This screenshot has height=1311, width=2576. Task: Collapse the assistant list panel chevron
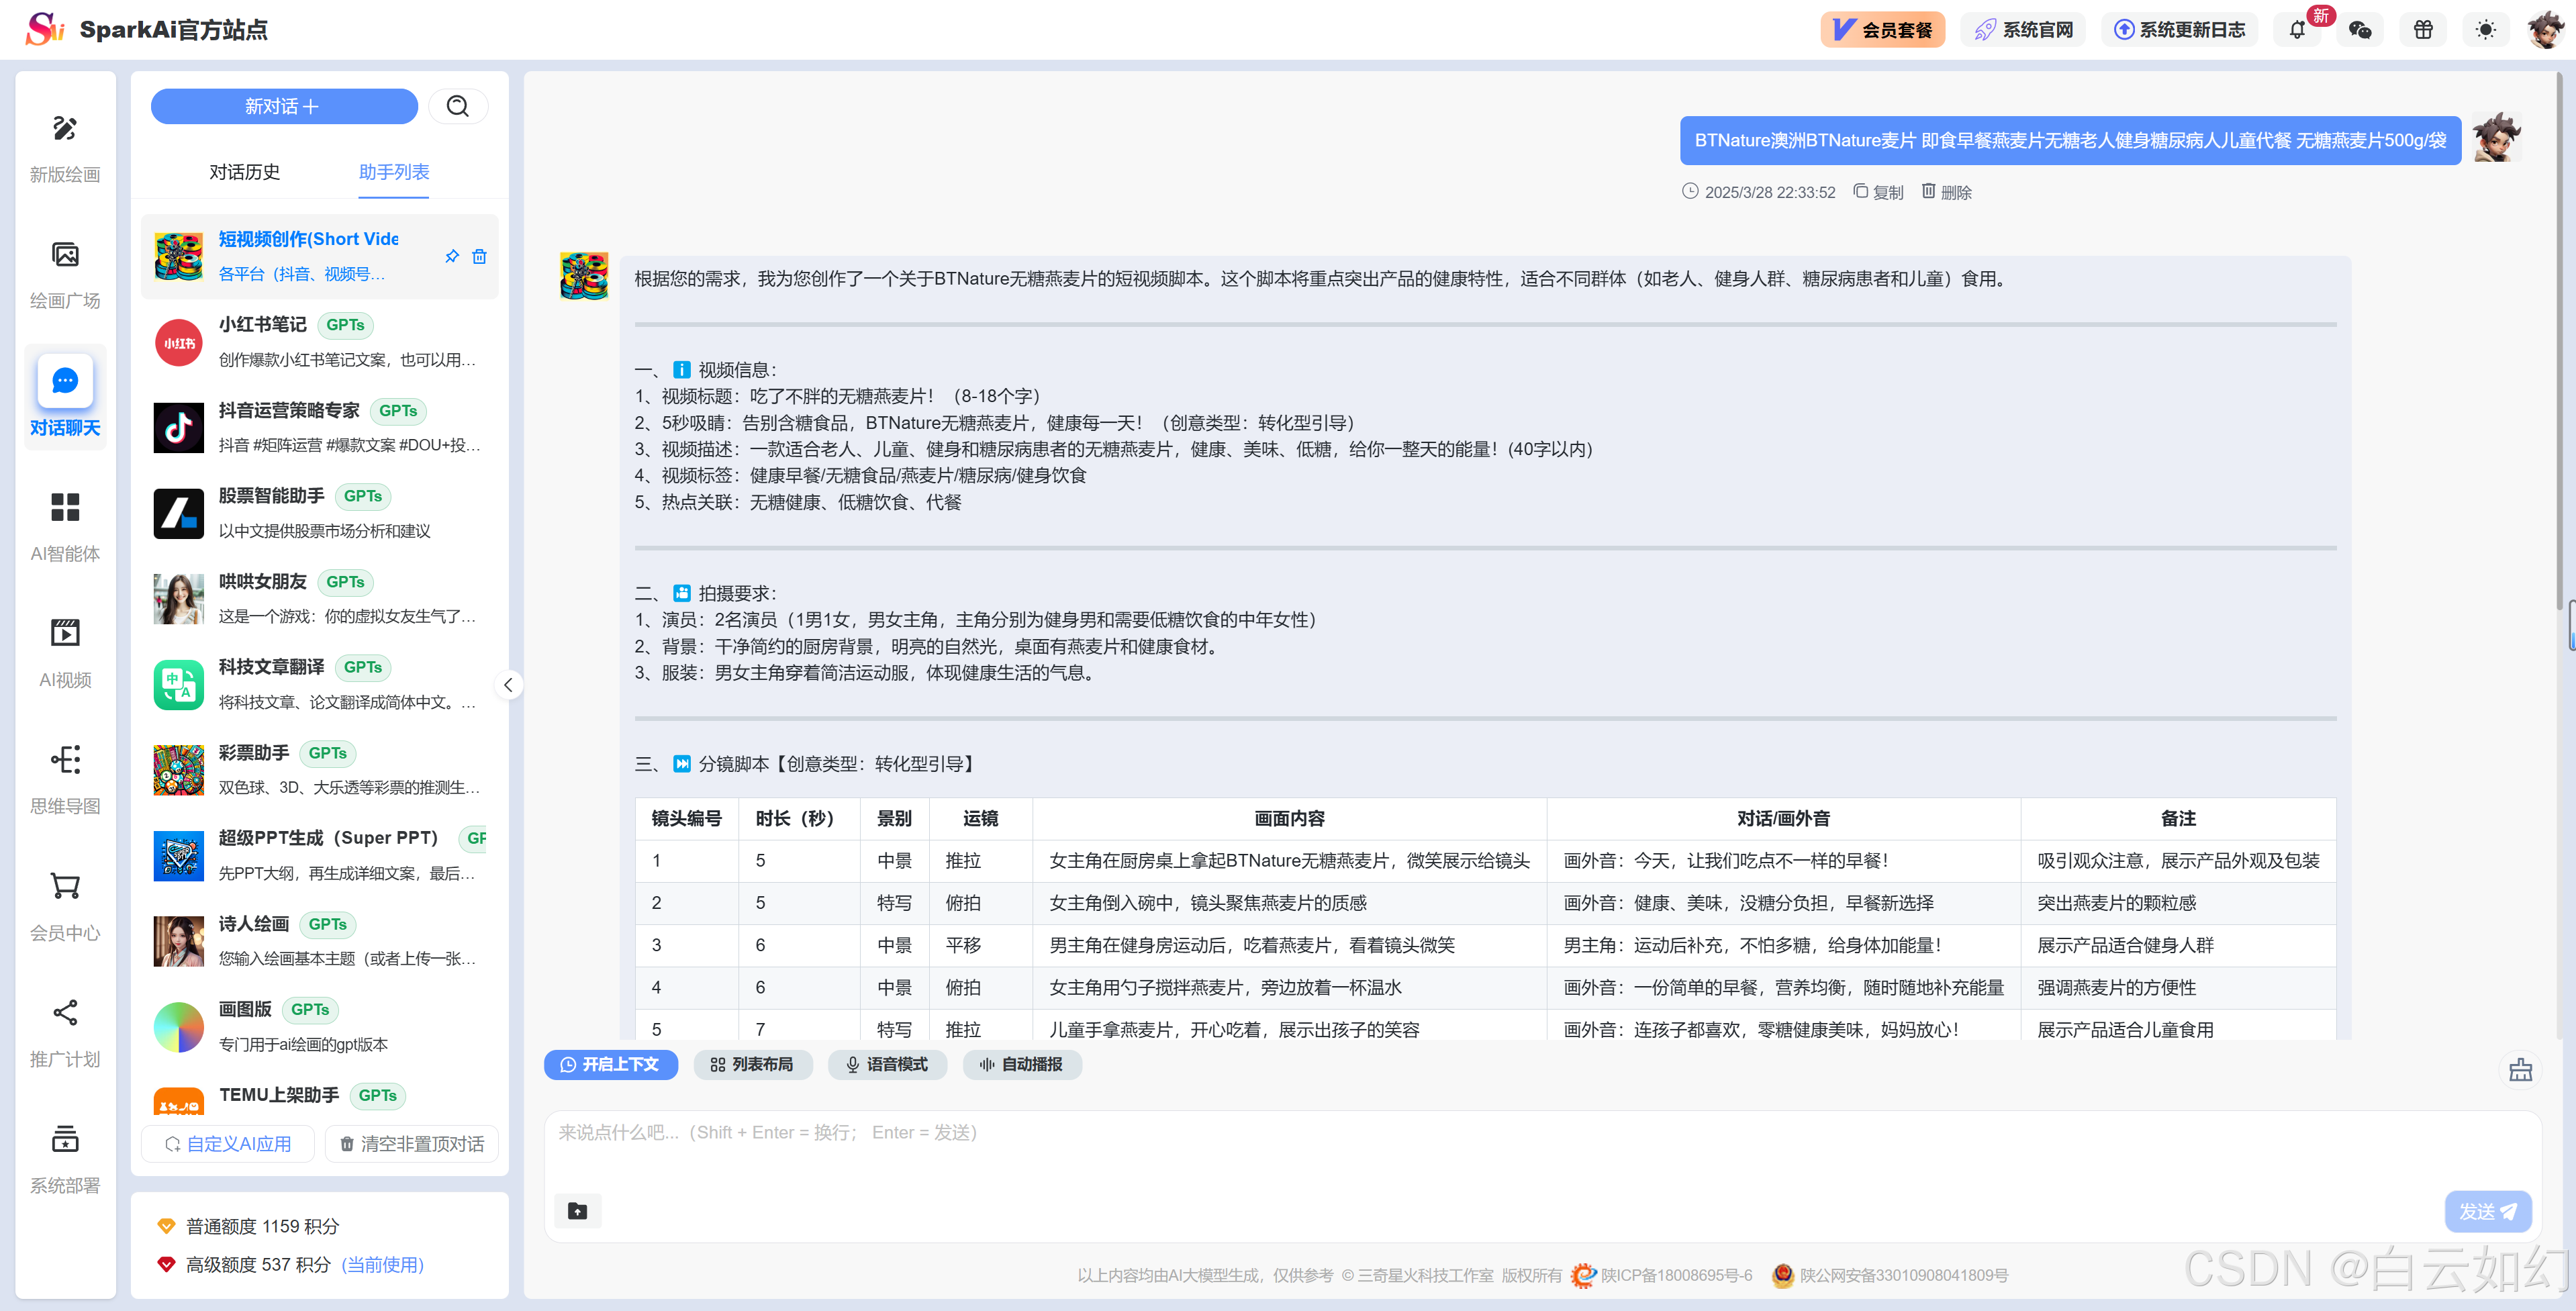pos(508,685)
